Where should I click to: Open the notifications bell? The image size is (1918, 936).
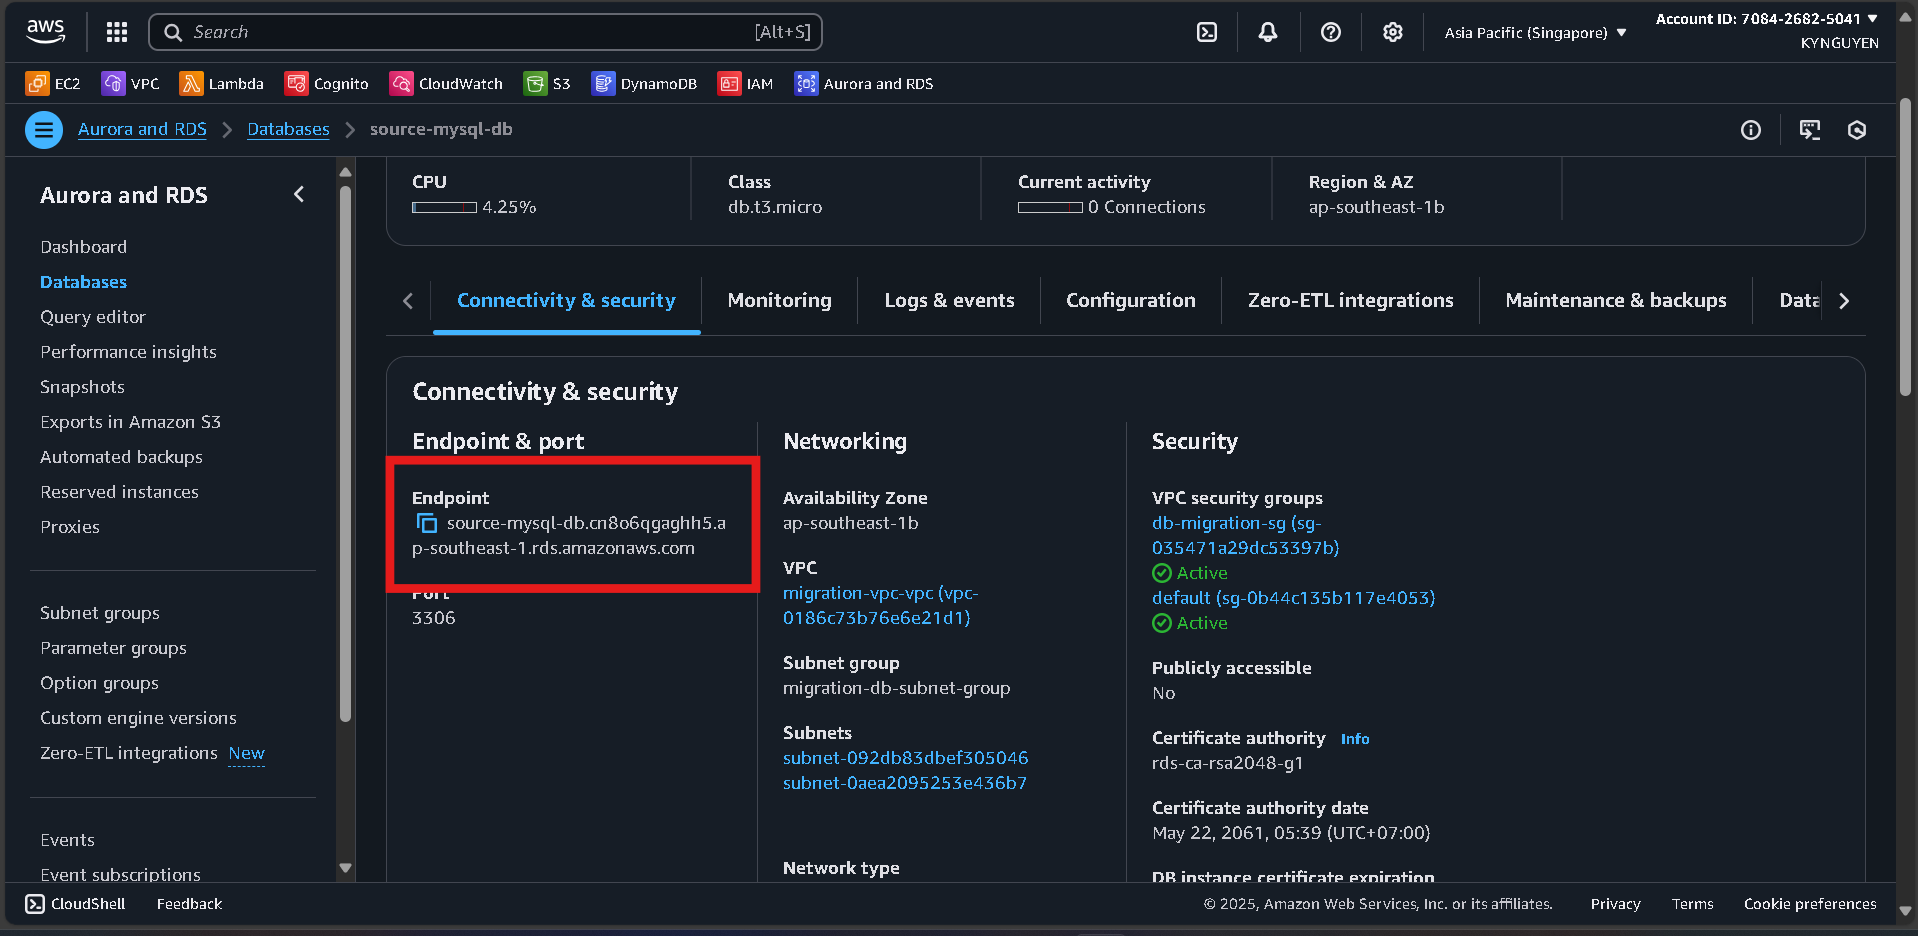coord(1267,32)
